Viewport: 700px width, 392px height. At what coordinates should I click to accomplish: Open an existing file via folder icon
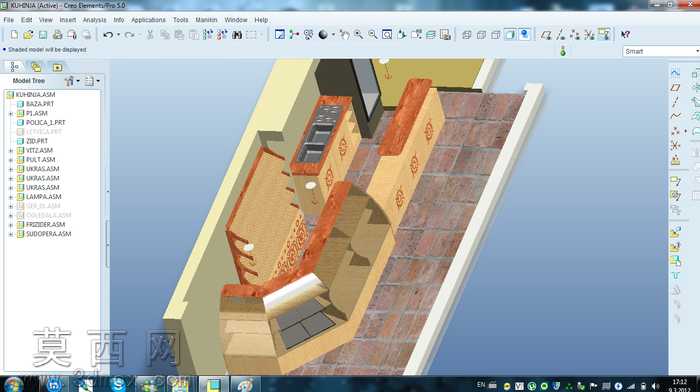tap(29, 34)
